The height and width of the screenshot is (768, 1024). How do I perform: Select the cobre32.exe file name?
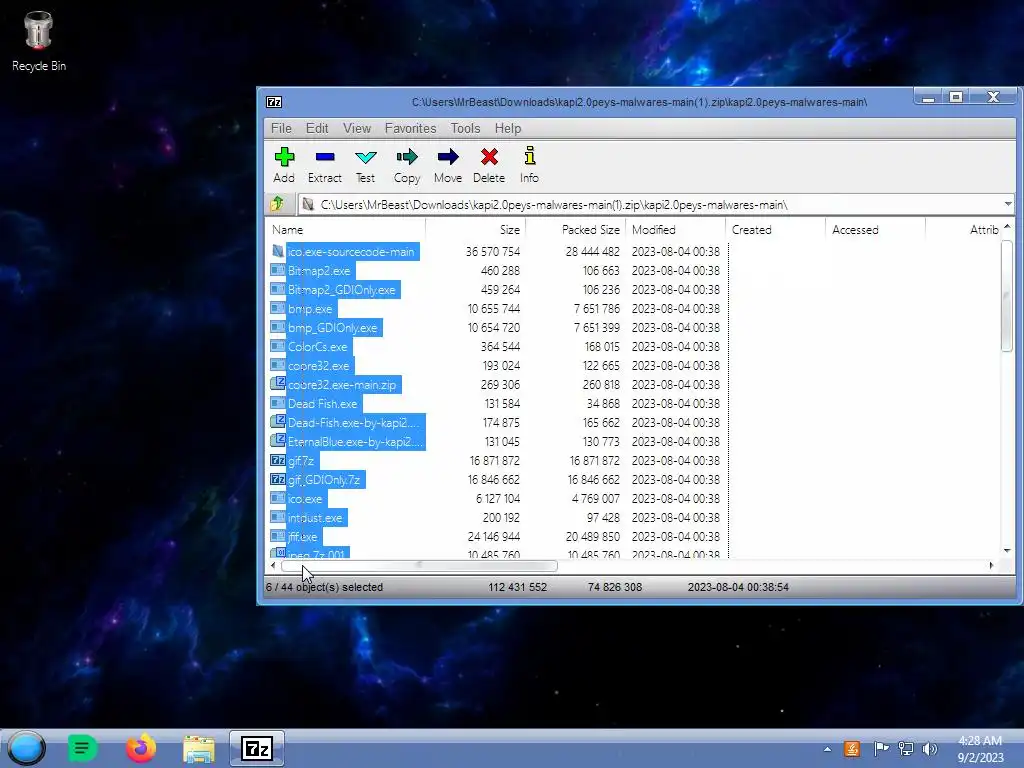[319, 366]
